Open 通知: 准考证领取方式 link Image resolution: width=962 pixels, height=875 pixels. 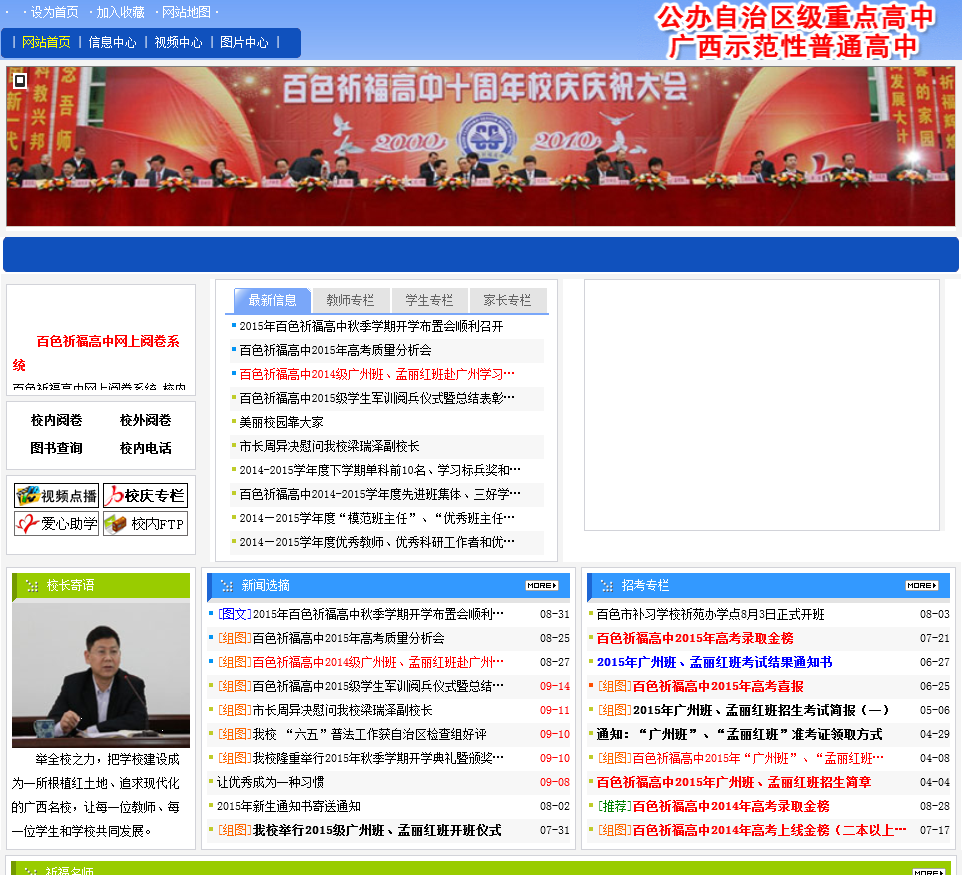[x=740, y=734]
